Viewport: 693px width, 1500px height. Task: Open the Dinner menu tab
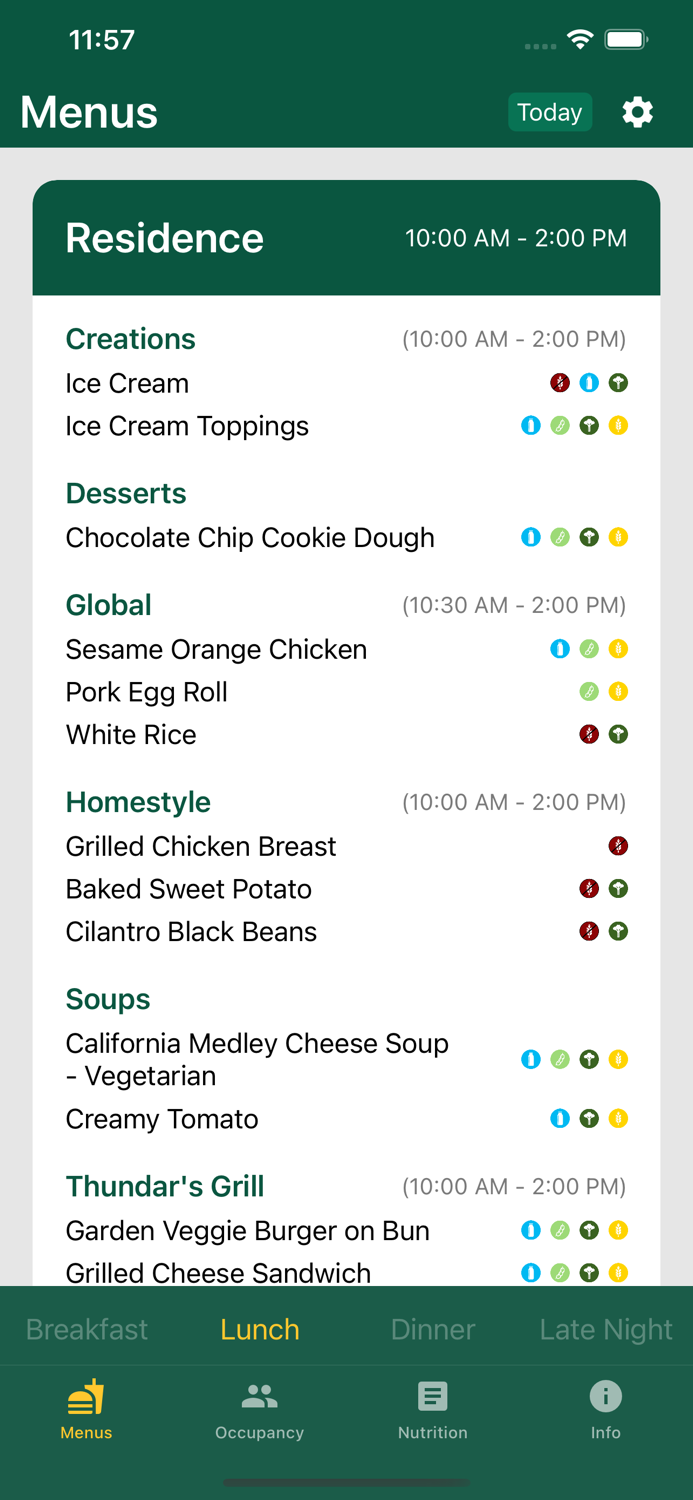432,1329
